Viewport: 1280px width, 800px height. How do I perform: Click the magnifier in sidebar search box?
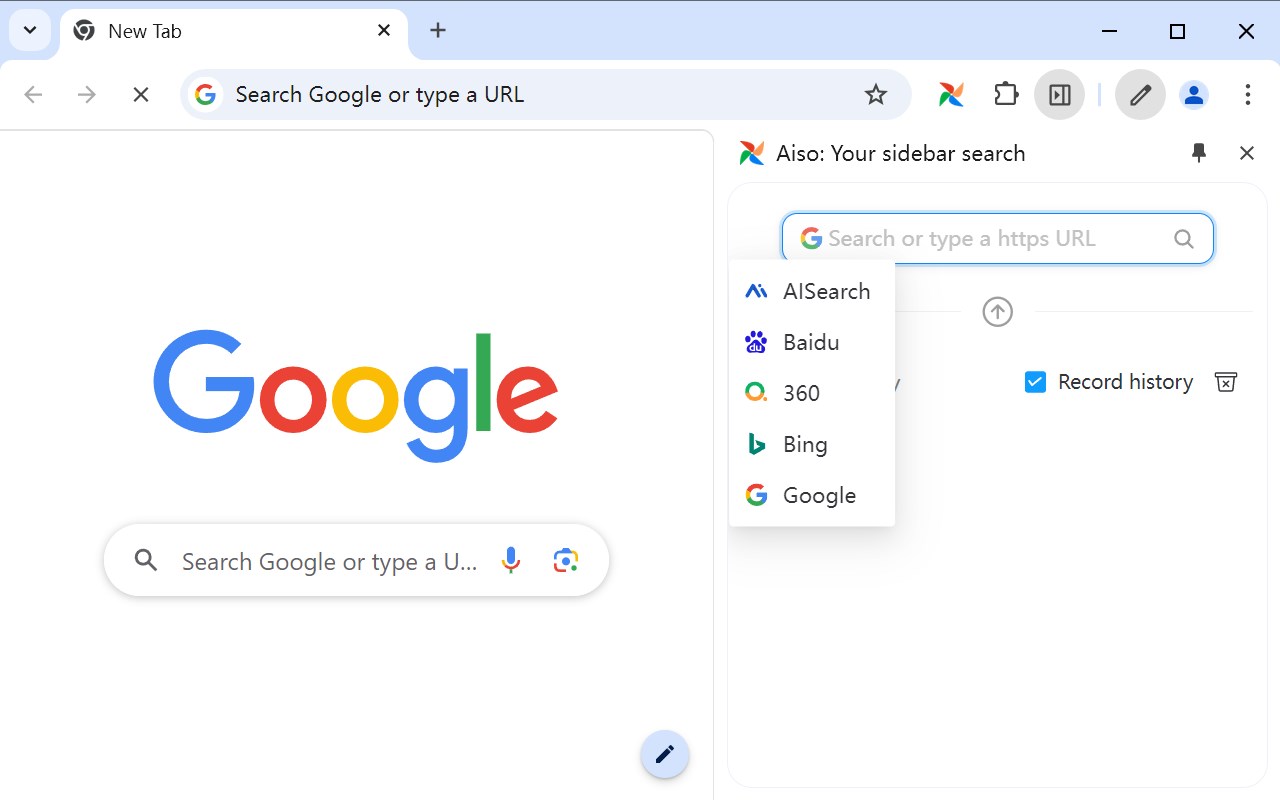click(1183, 239)
